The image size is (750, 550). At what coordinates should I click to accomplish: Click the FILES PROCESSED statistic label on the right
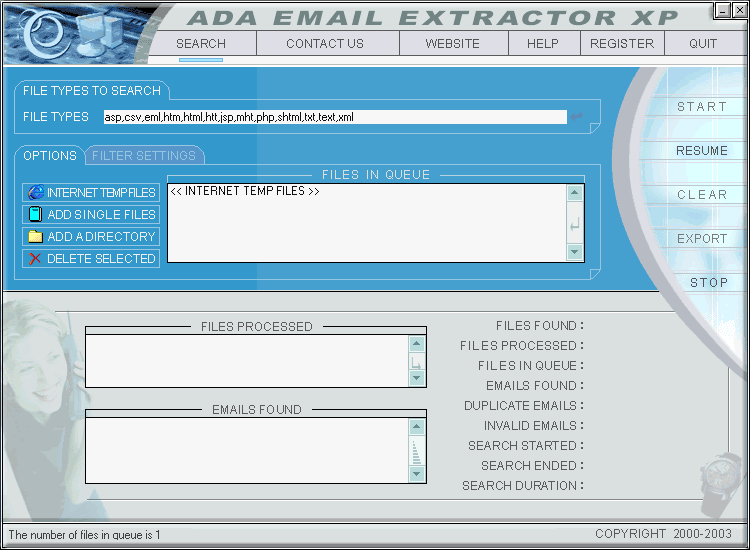[x=522, y=346]
